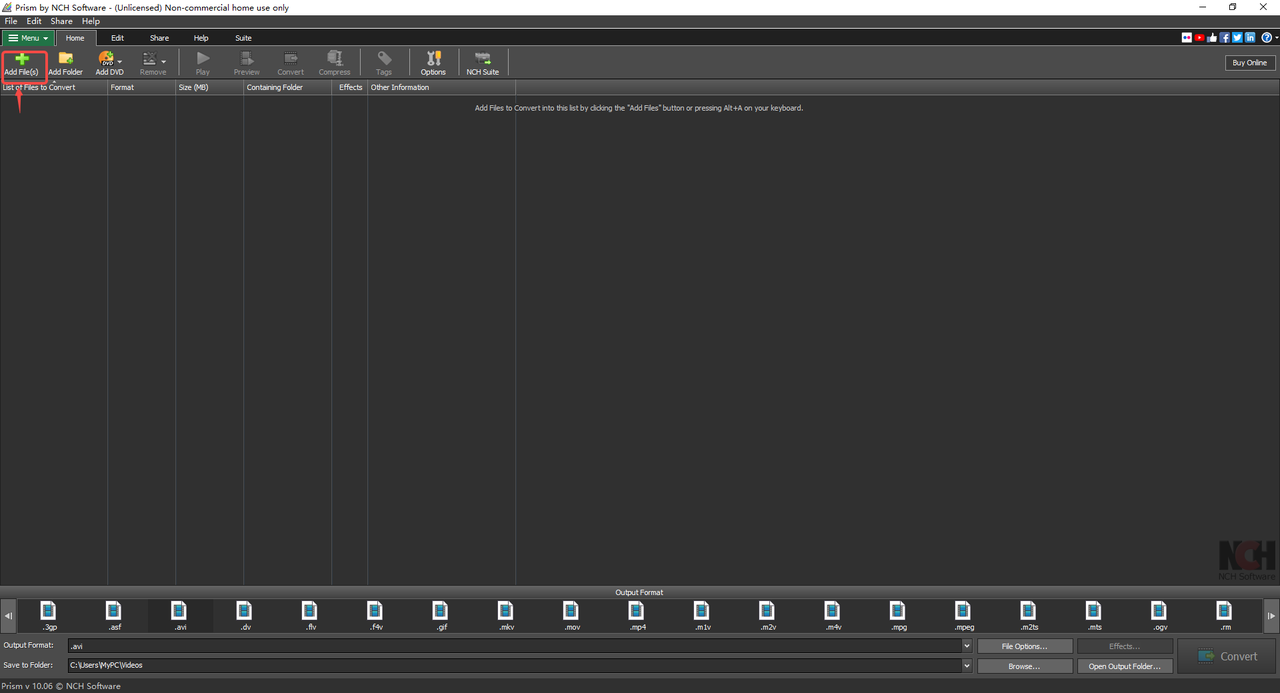The image size is (1280, 693).
Task: Show more formats with the right arrow
Action: [x=1271, y=616]
